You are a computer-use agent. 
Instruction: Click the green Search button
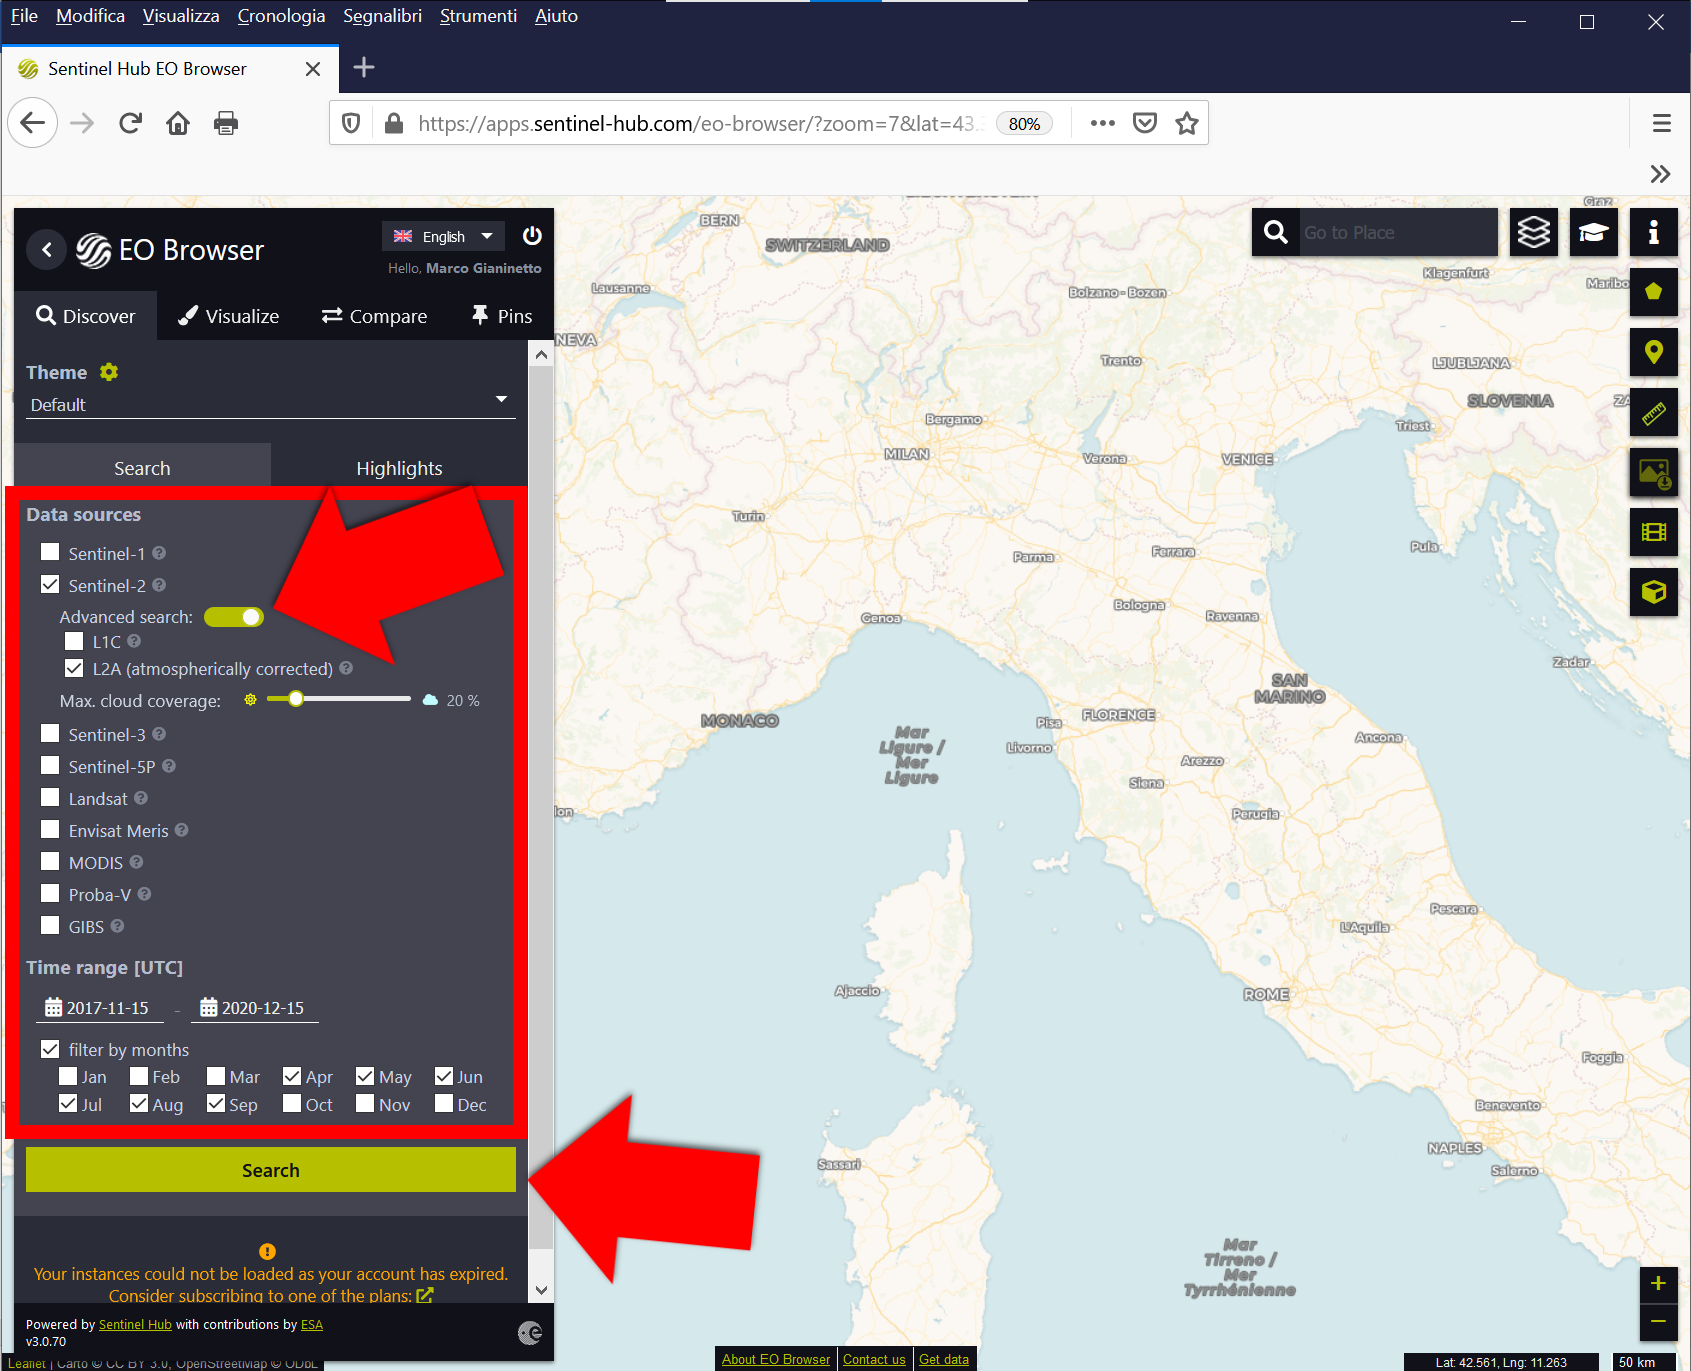[271, 1170]
